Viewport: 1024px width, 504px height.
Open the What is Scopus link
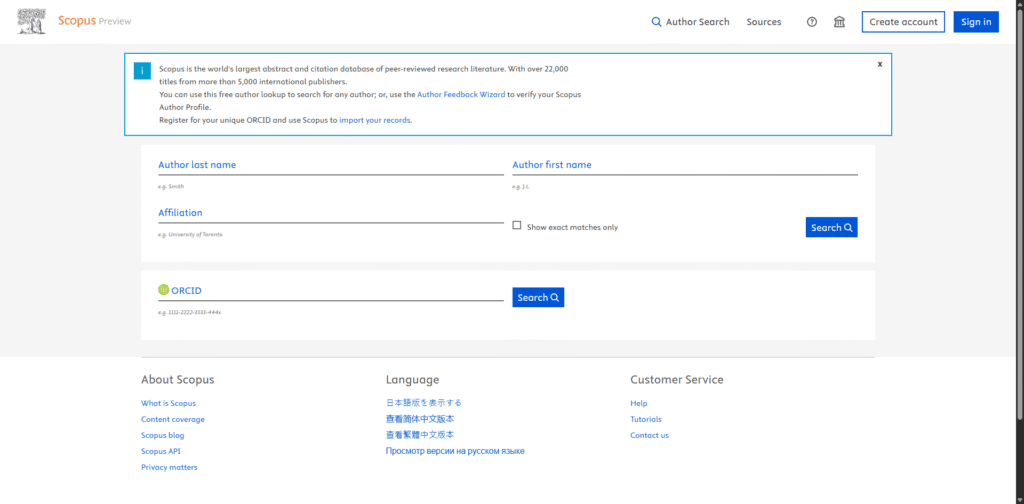(x=168, y=403)
